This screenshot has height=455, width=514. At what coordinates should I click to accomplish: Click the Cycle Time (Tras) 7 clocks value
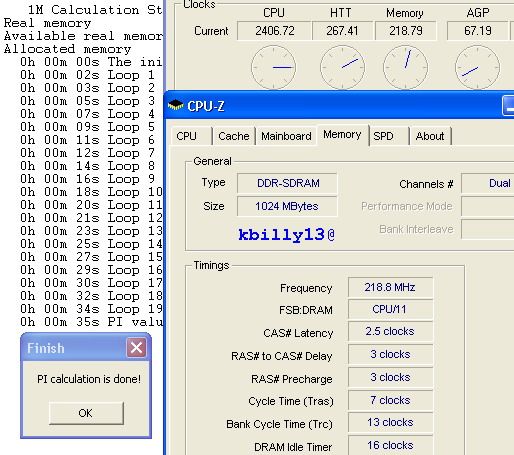coord(390,400)
